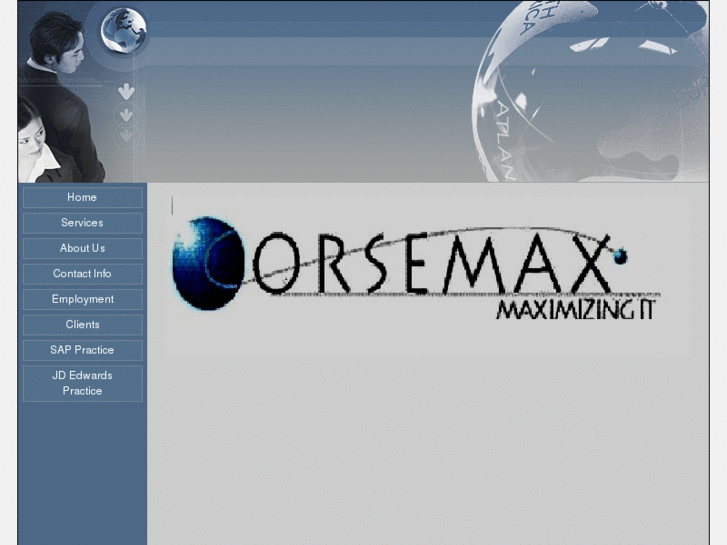This screenshot has width=727, height=545.
Task: Open the About Us page
Action: (83, 249)
